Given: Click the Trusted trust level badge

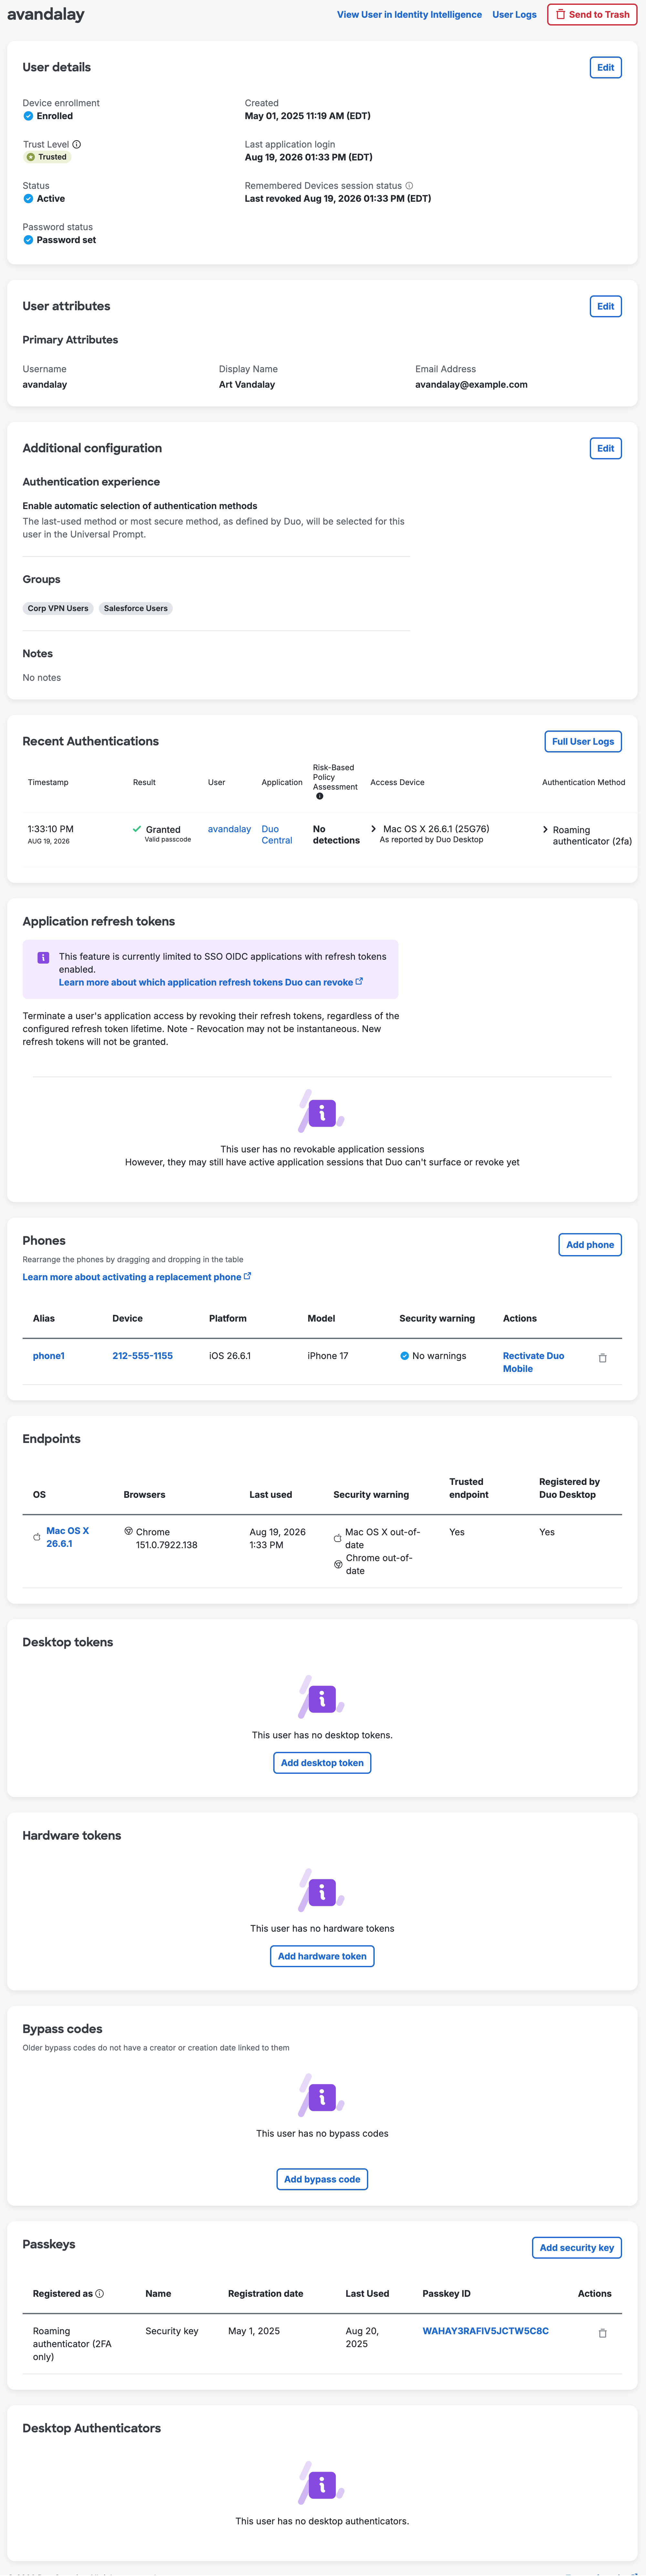Looking at the screenshot, I should point(47,157).
